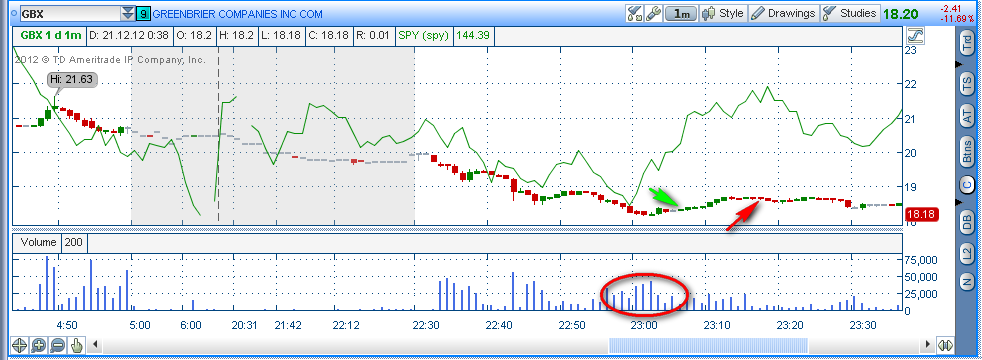Image resolution: width=982 pixels, height=360 pixels.
Task: Click the GBX symbol input field
Action: coord(70,13)
